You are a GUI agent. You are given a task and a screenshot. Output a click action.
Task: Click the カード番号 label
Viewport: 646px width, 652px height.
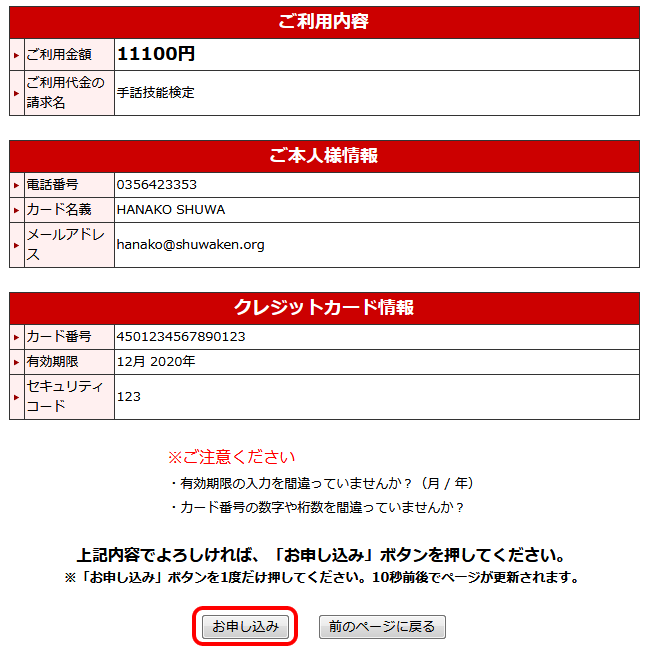click(59, 336)
